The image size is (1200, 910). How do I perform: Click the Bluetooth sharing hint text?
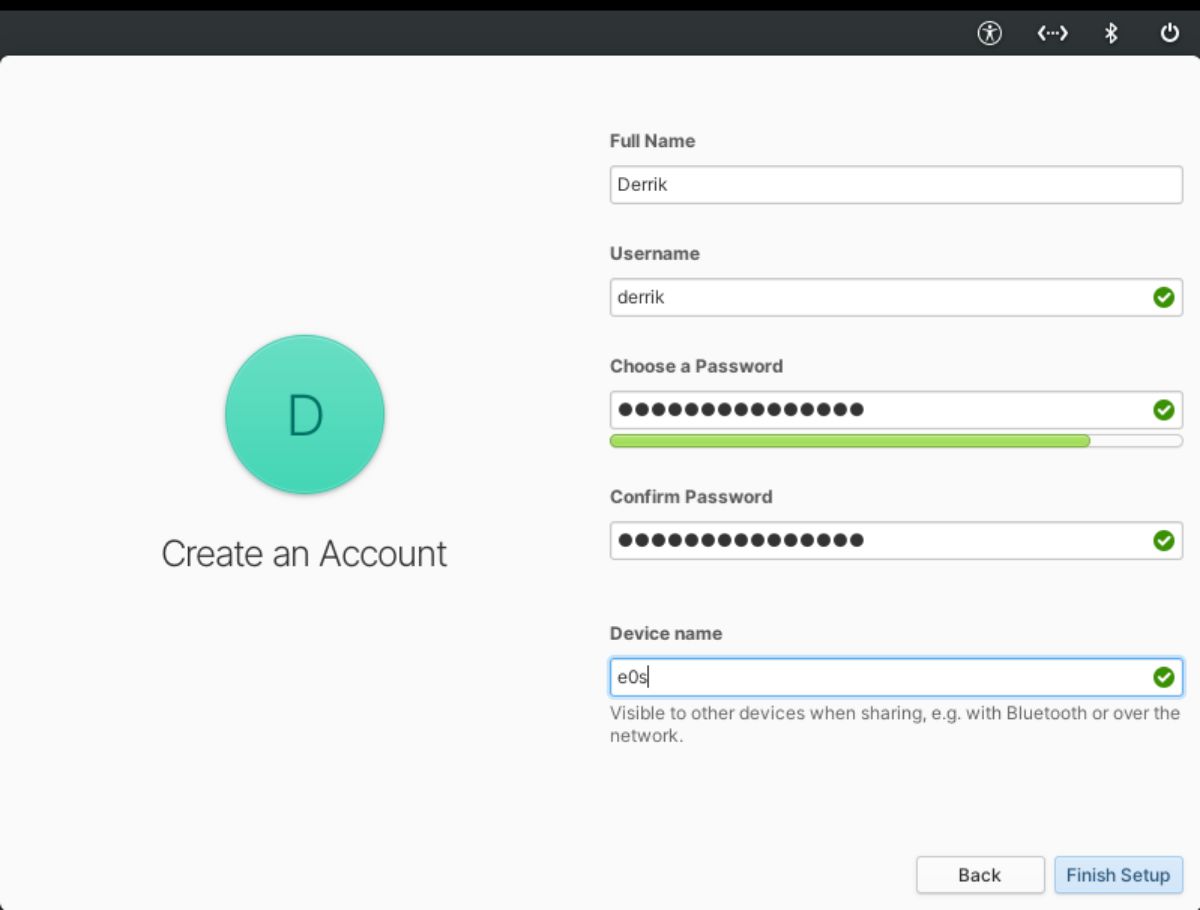point(895,724)
